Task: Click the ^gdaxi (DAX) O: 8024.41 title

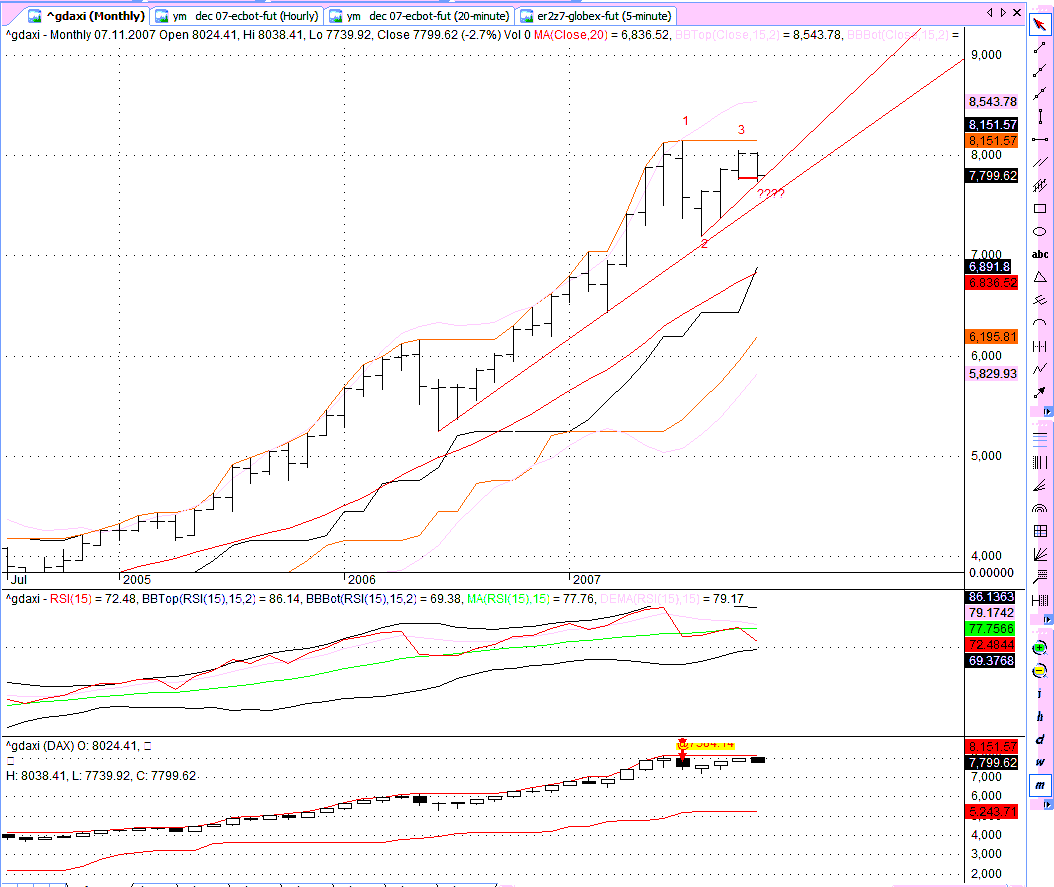Action: pyautogui.click(x=73, y=746)
